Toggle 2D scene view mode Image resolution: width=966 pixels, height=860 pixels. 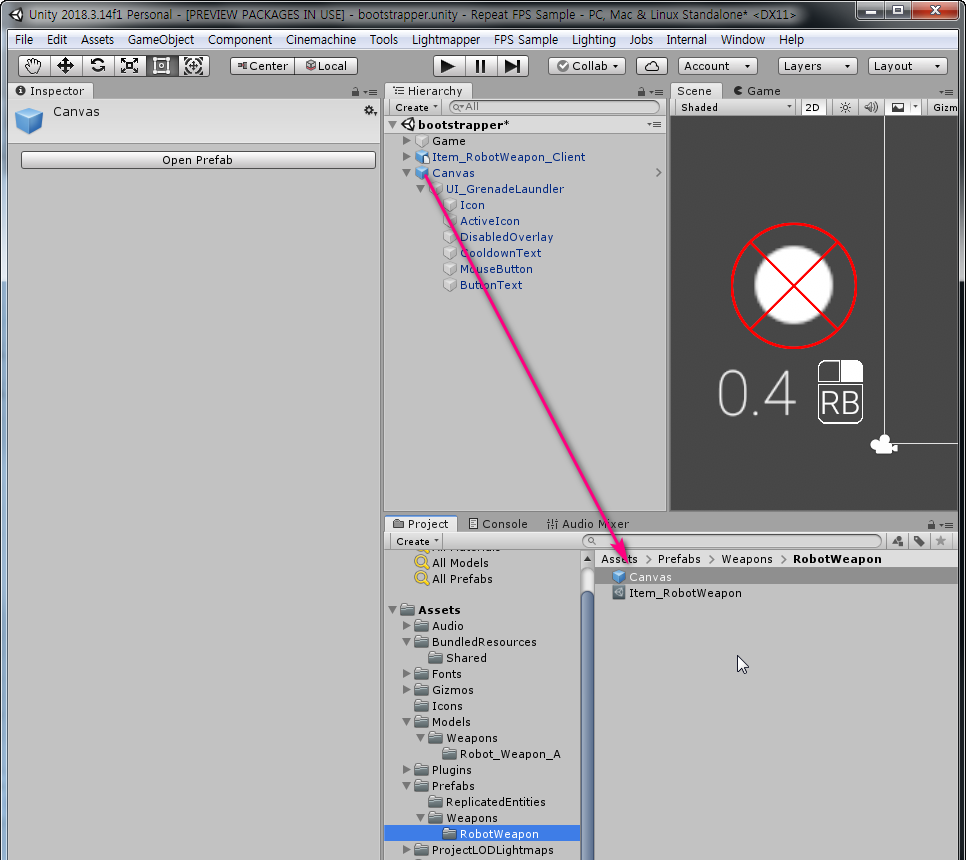(813, 107)
